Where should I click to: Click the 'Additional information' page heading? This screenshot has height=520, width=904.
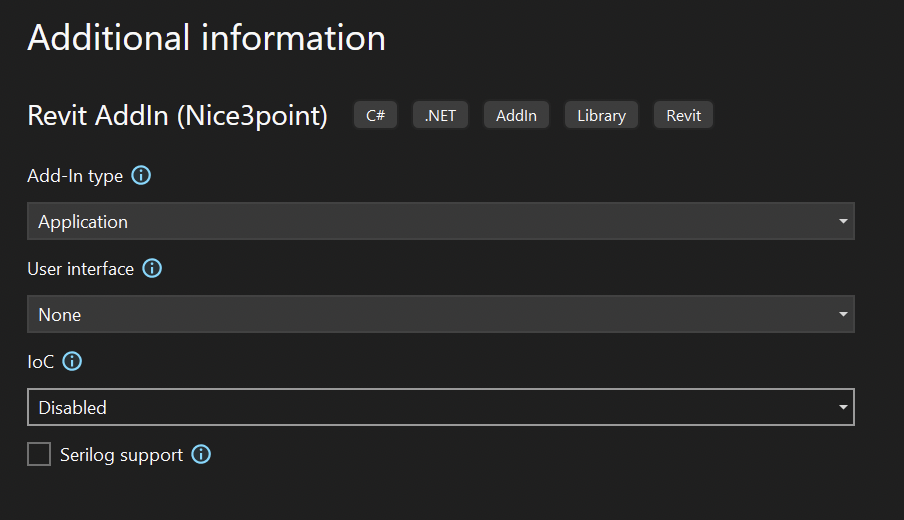[x=206, y=38]
